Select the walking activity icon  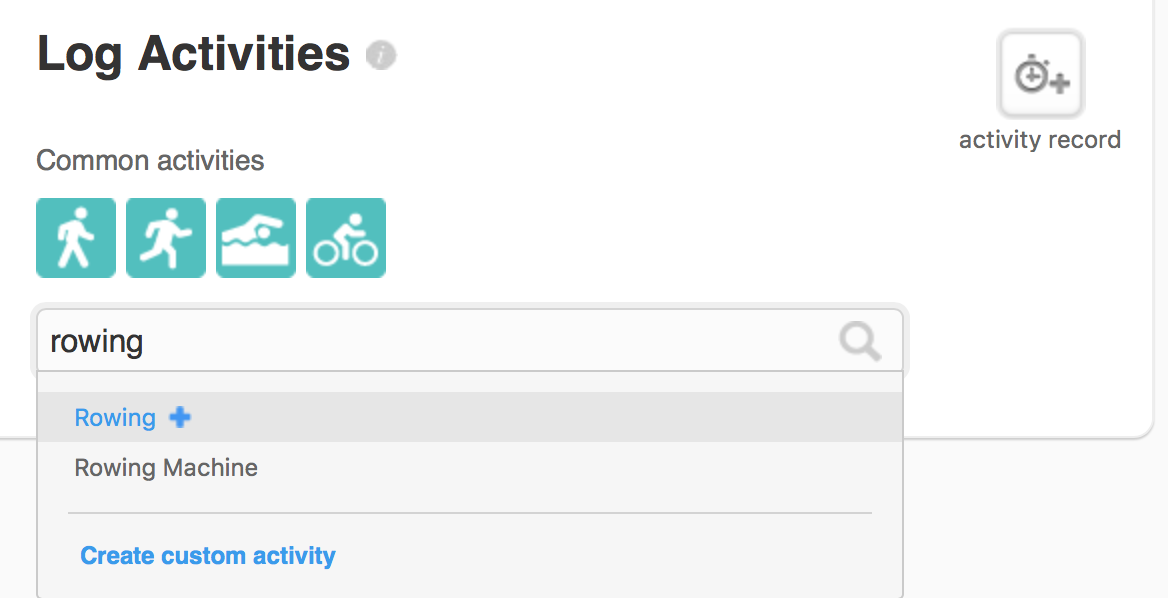76,238
